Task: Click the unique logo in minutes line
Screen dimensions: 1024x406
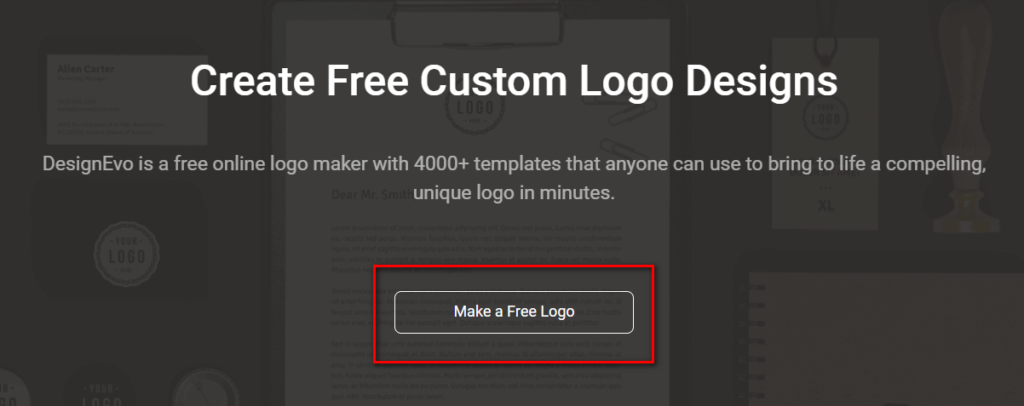Action: [x=513, y=194]
